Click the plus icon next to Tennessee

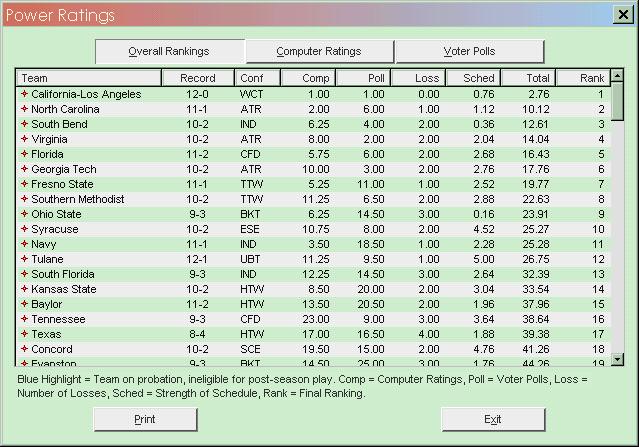24,319
